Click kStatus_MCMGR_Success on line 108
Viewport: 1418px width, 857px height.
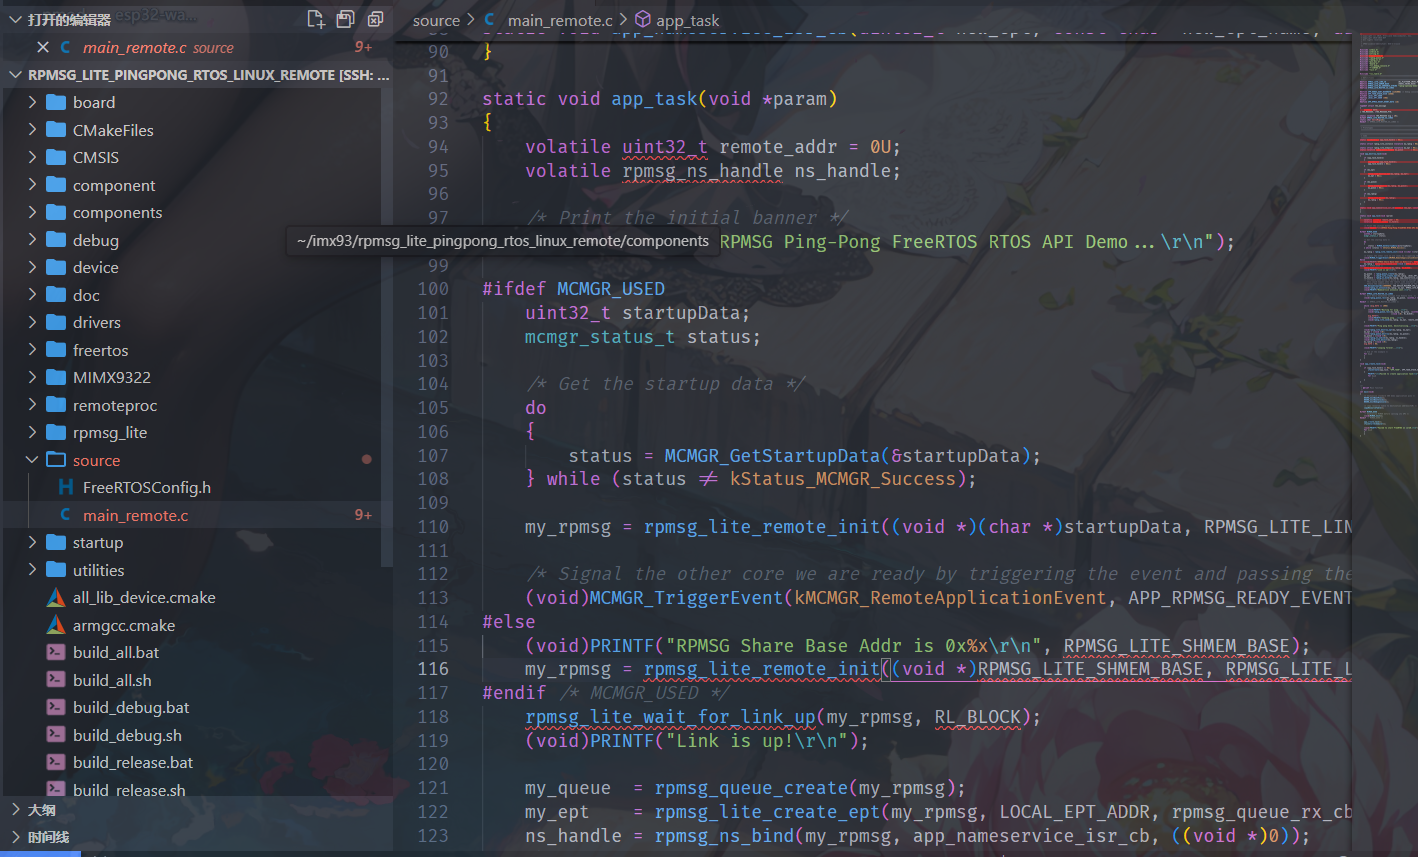[843, 479]
